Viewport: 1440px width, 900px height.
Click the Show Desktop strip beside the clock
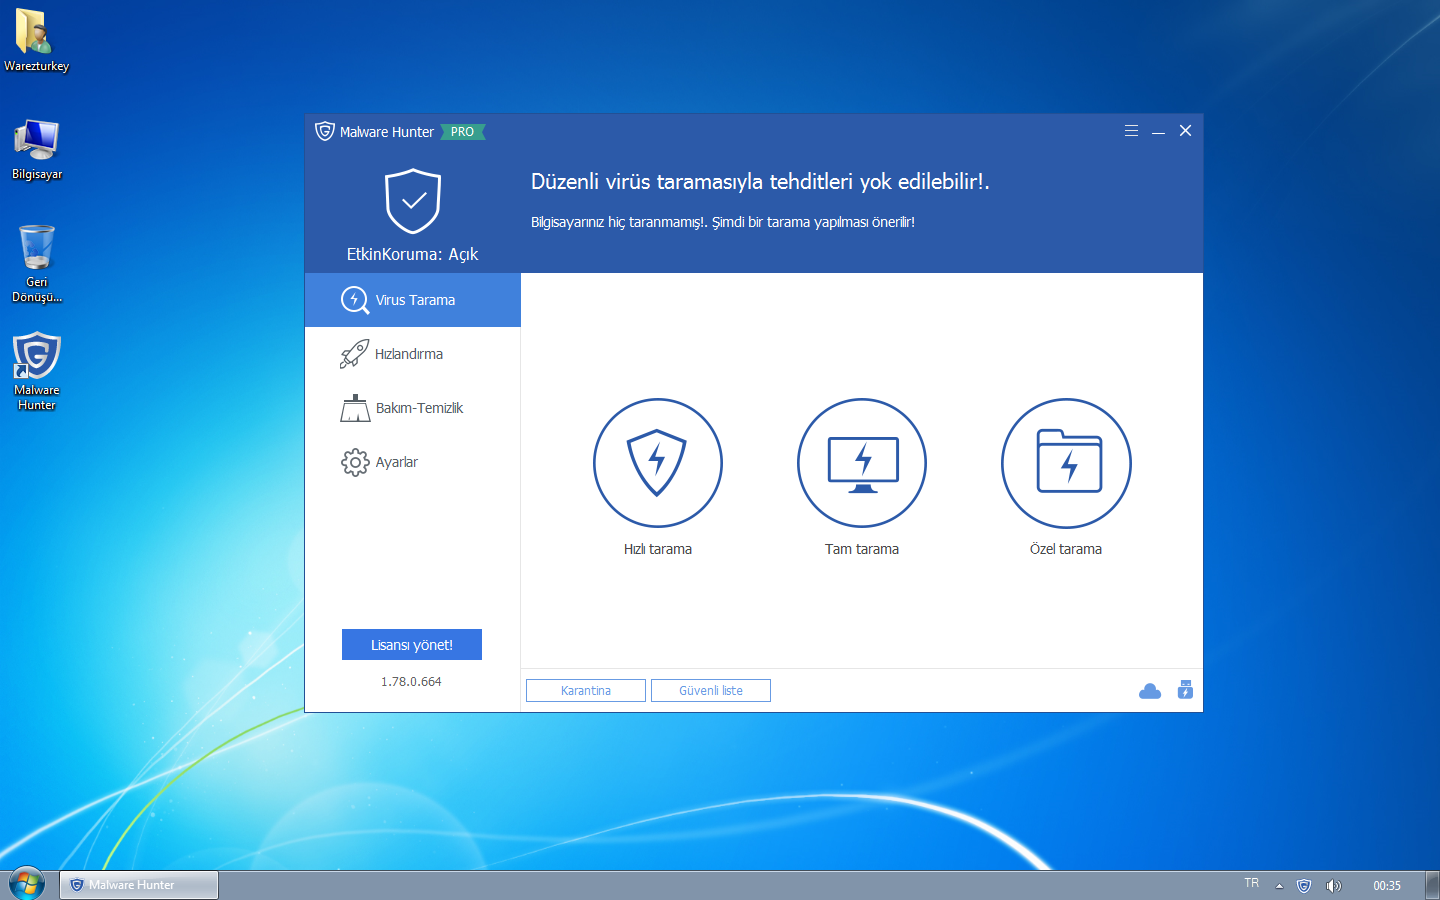1432,885
